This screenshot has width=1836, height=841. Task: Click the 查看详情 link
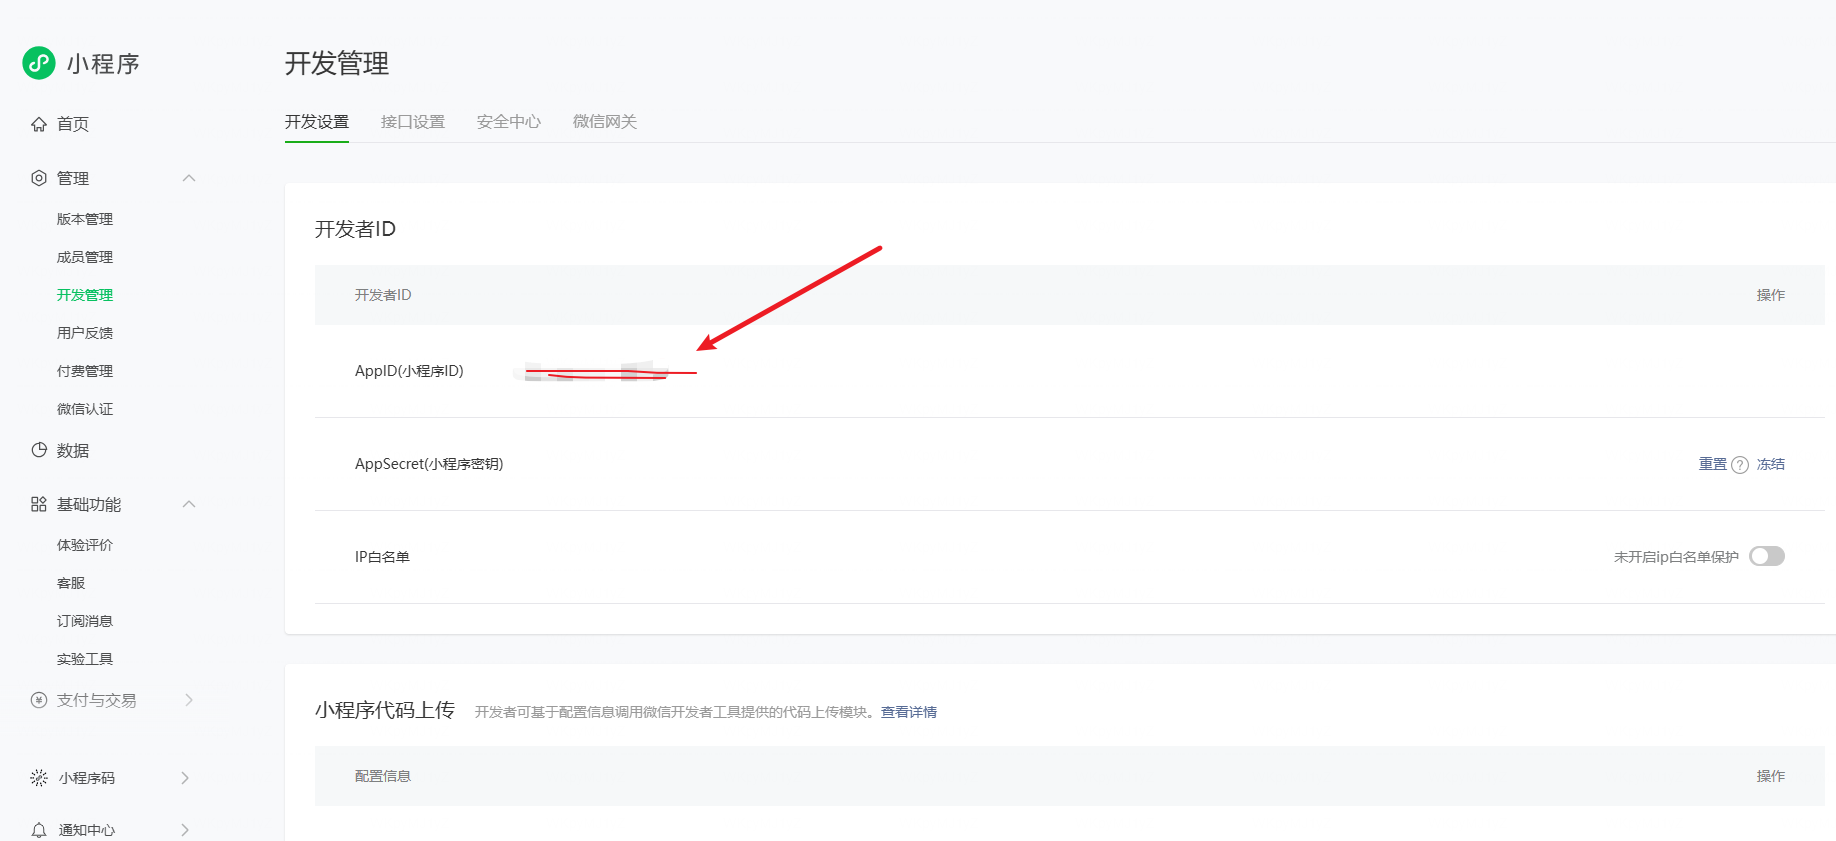click(909, 712)
